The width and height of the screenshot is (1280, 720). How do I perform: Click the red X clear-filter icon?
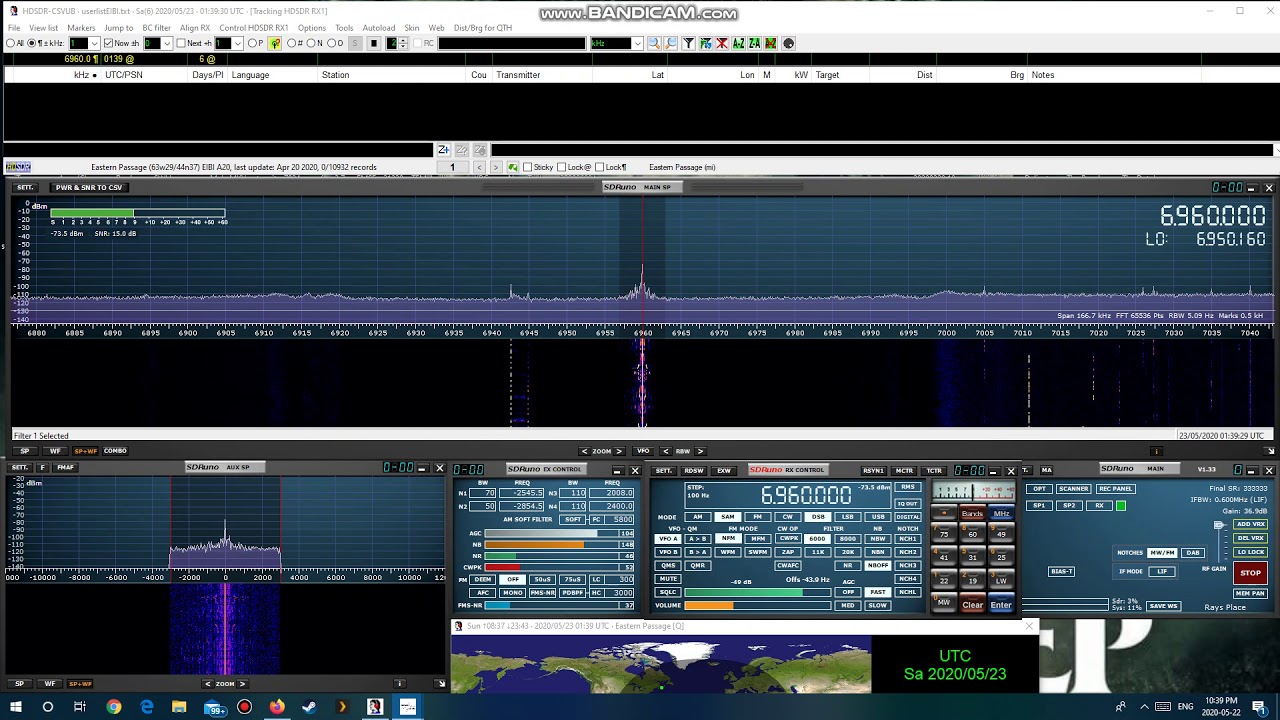coord(721,43)
